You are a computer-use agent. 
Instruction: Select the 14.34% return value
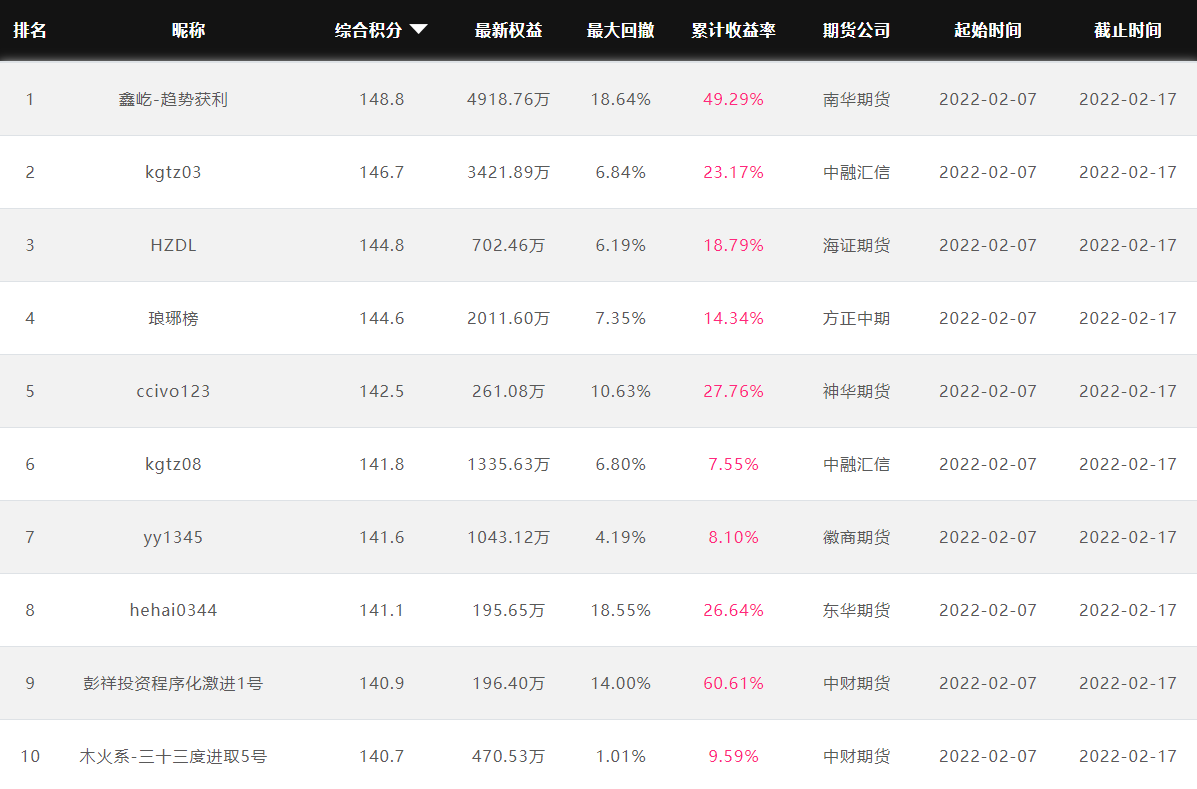tap(734, 318)
